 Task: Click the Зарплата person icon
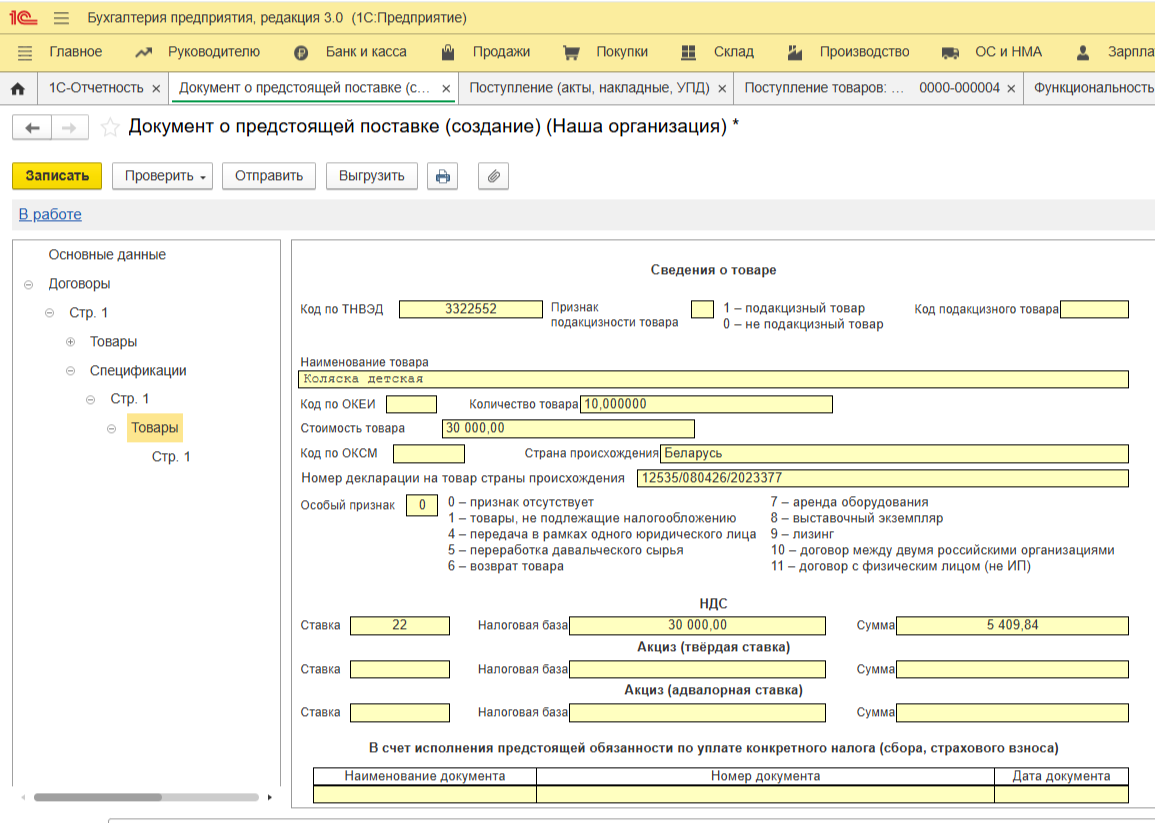pyautogui.click(x=1083, y=52)
